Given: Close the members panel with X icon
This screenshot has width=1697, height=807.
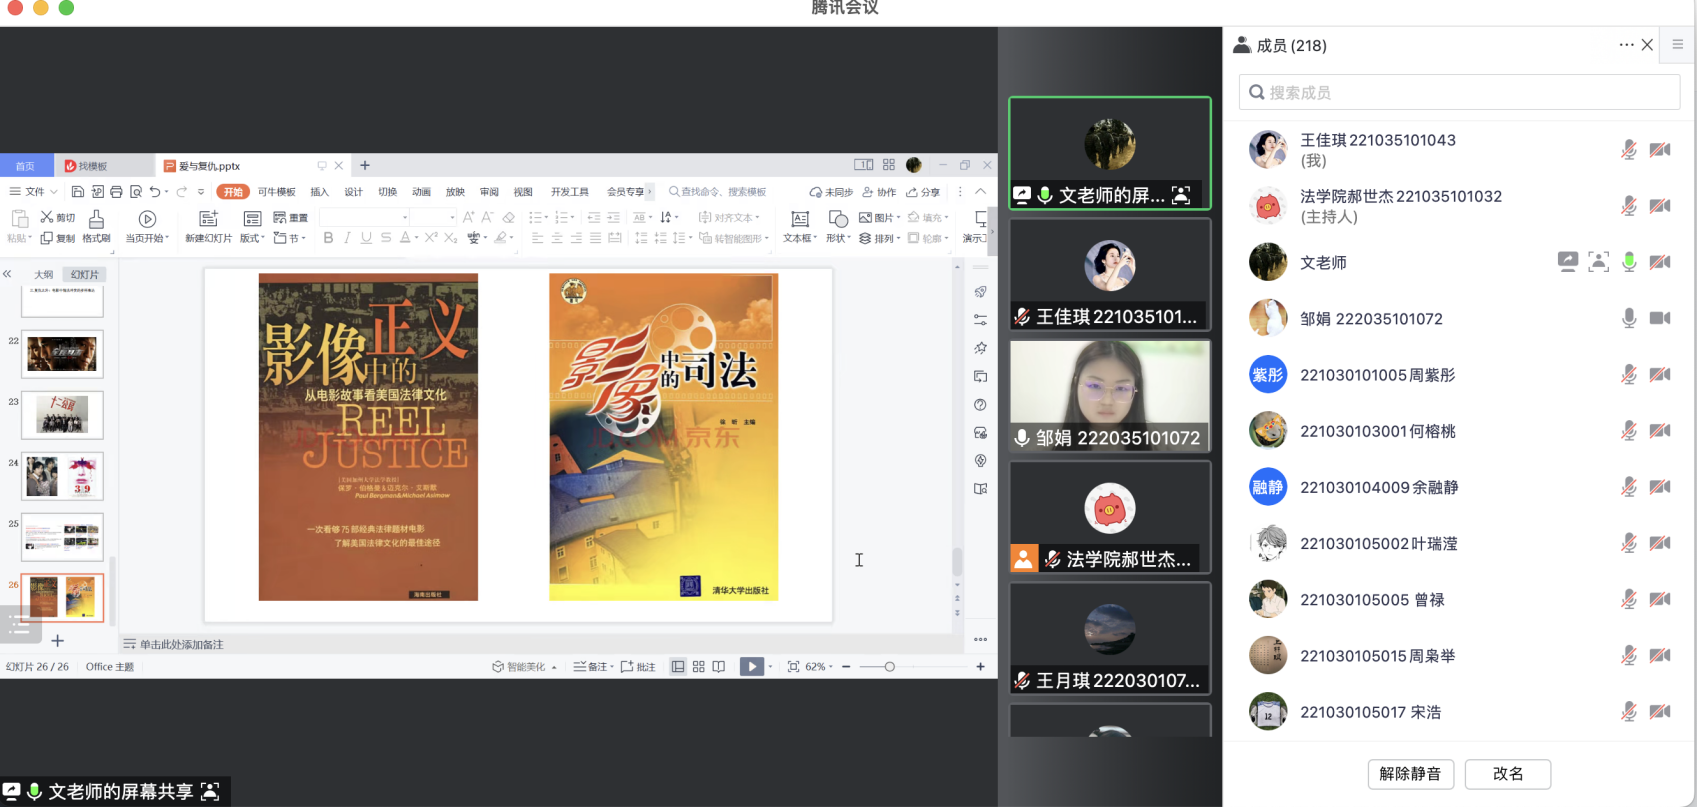Looking at the screenshot, I should pos(1647,45).
